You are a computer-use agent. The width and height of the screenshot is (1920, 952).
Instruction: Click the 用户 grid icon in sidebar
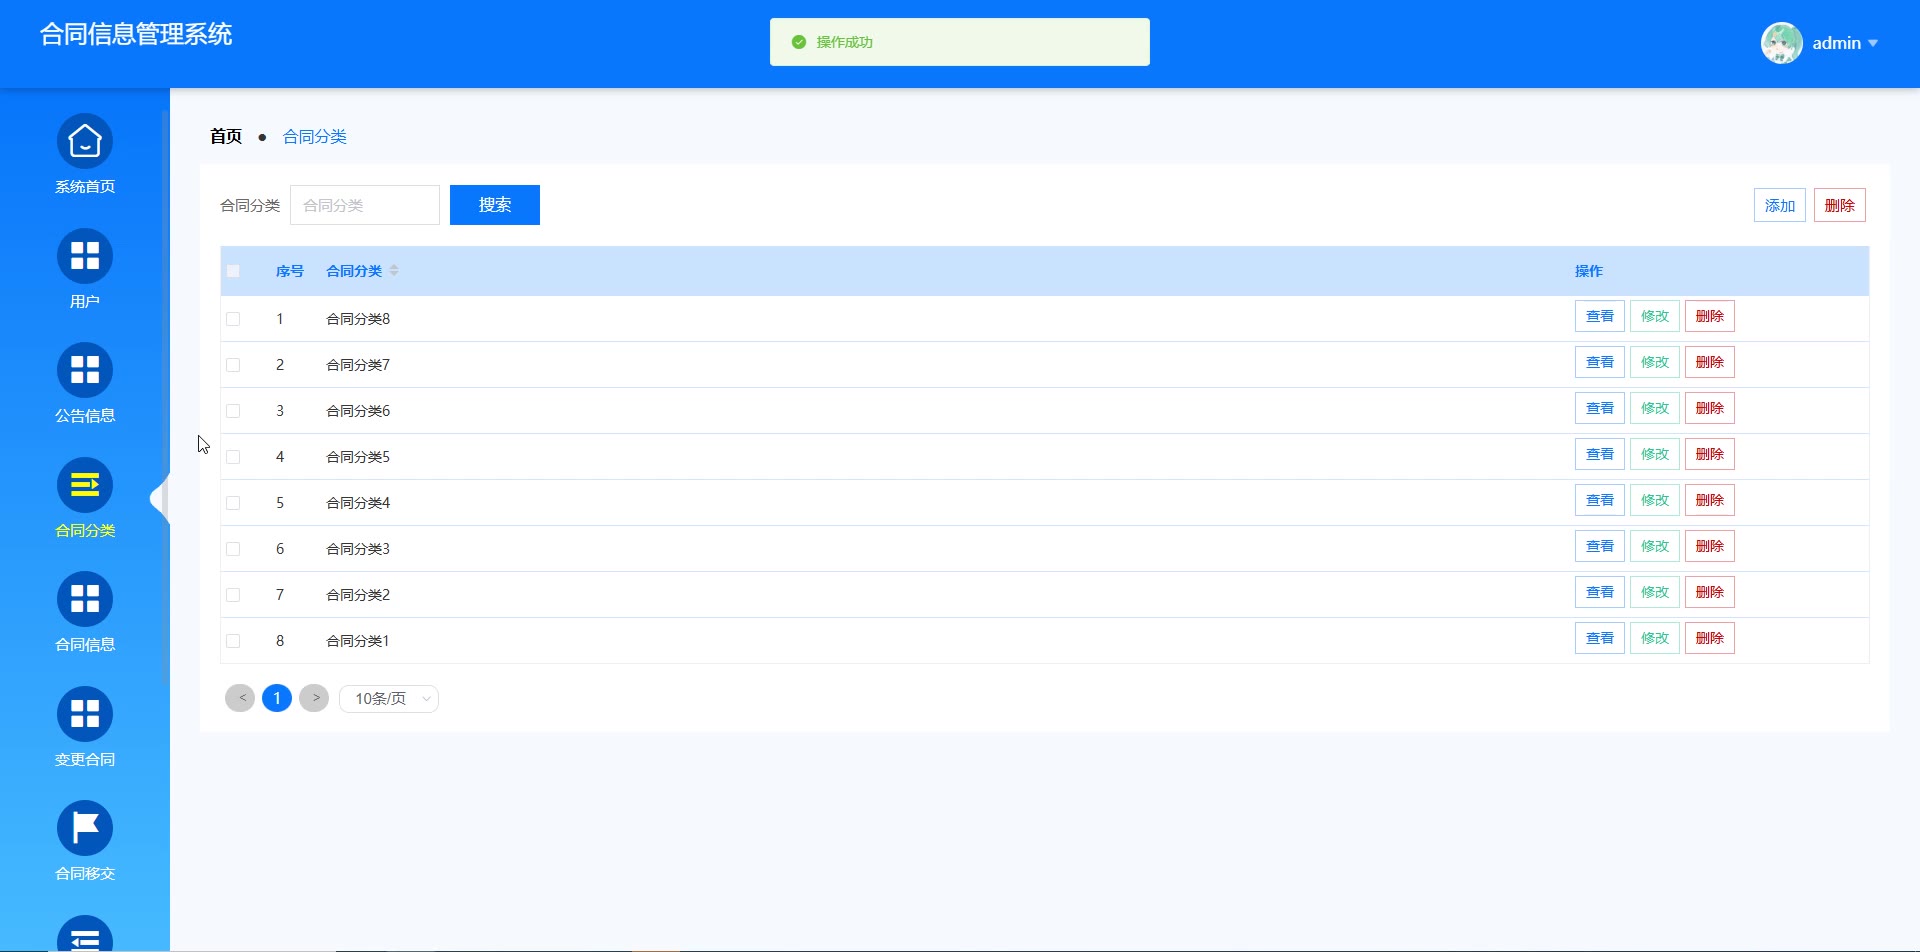coord(85,256)
